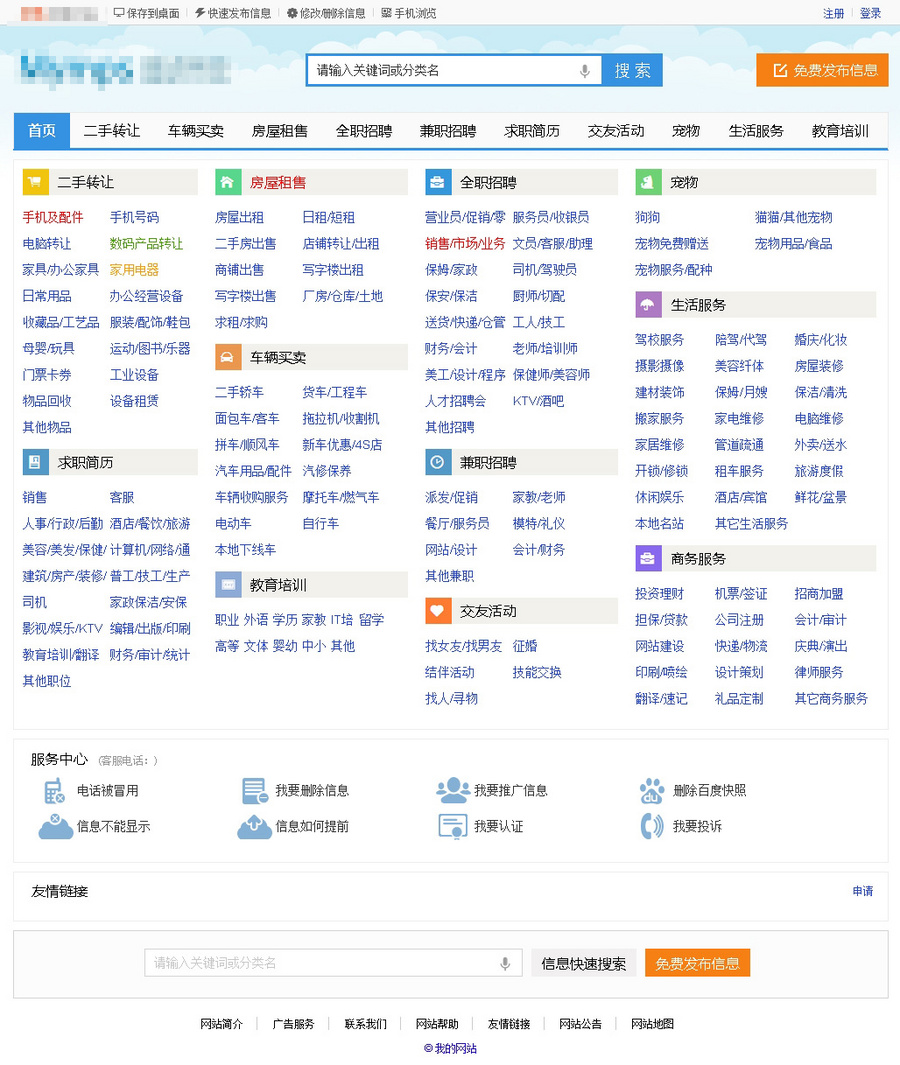
Task: Click the 信息不能显示 cloud icon
Action: [x=56, y=827]
